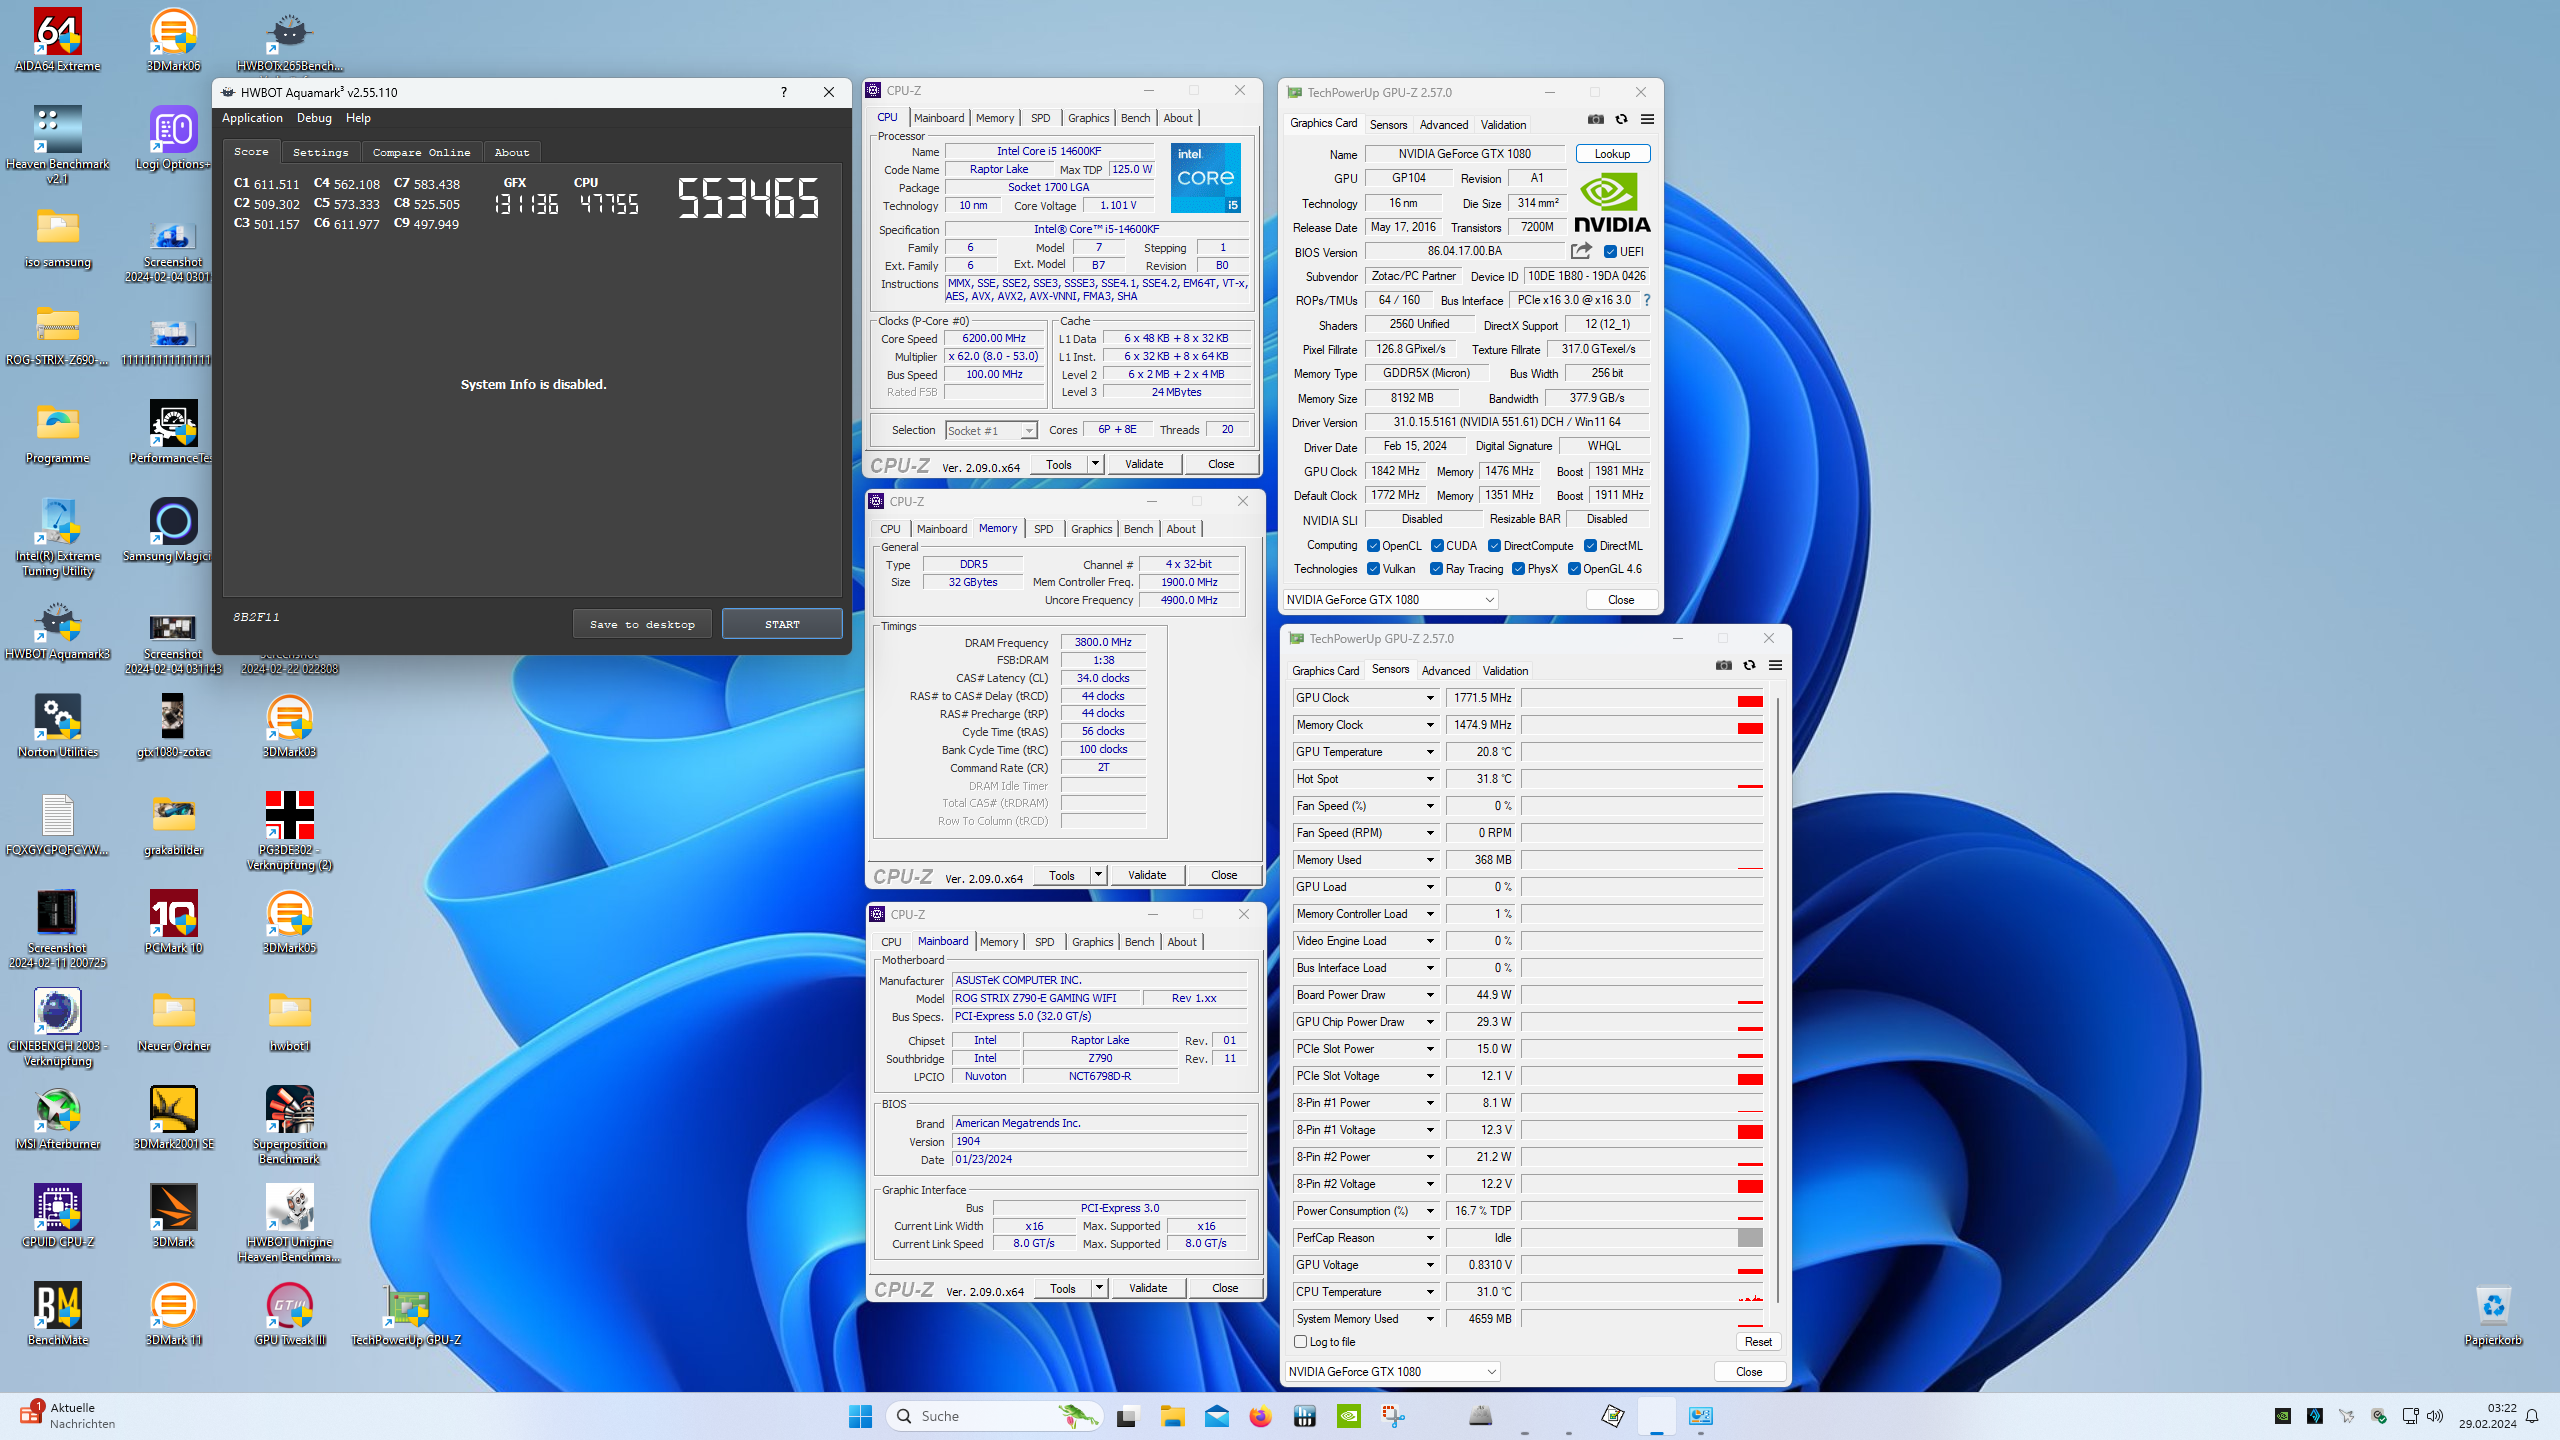Image resolution: width=2560 pixels, height=1440 pixels.
Task: Toggle the DirectML checkbox
Action: pyautogui.click(x=1590, y=546)
